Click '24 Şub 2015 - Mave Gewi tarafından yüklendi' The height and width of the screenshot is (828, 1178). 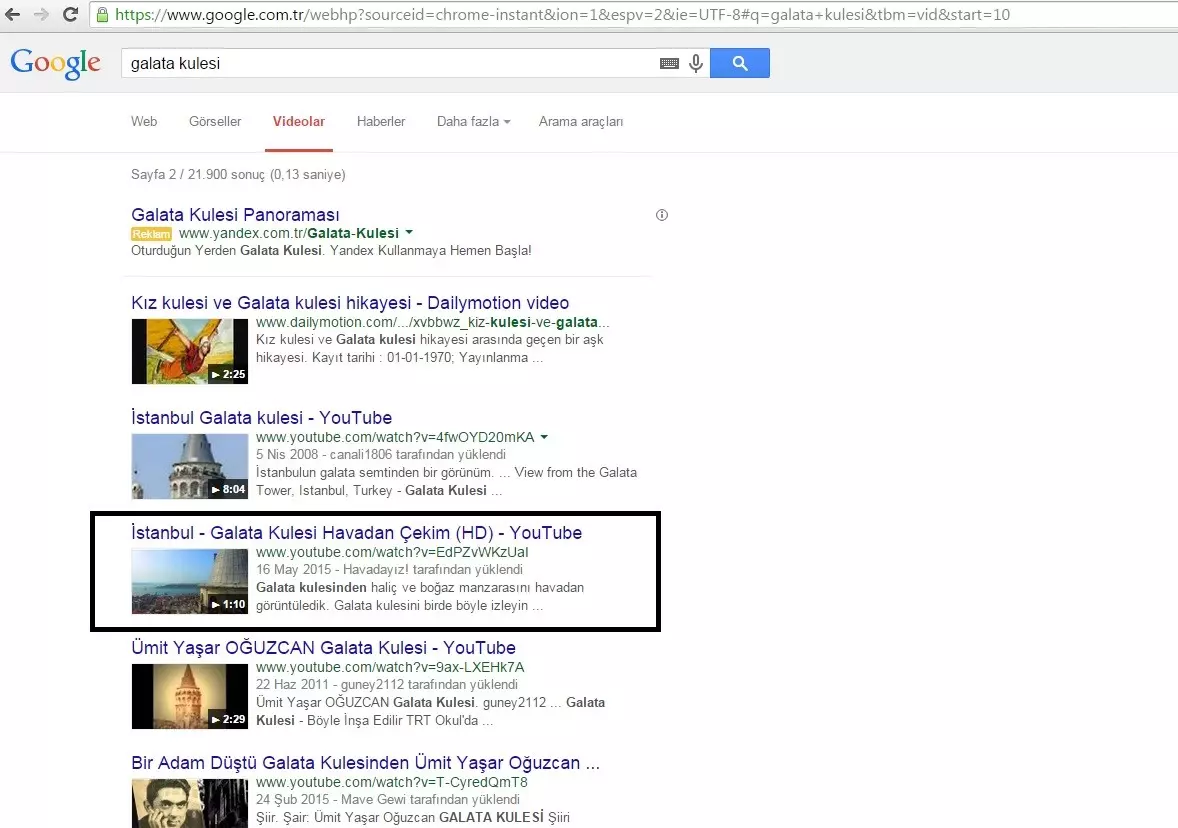point(388,799)
